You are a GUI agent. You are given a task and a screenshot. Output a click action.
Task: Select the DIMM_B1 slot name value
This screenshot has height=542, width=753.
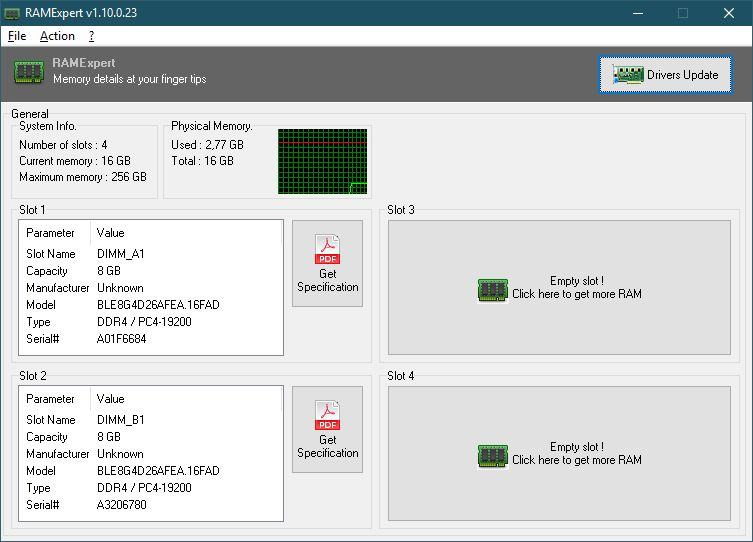(x=121, y=420)
